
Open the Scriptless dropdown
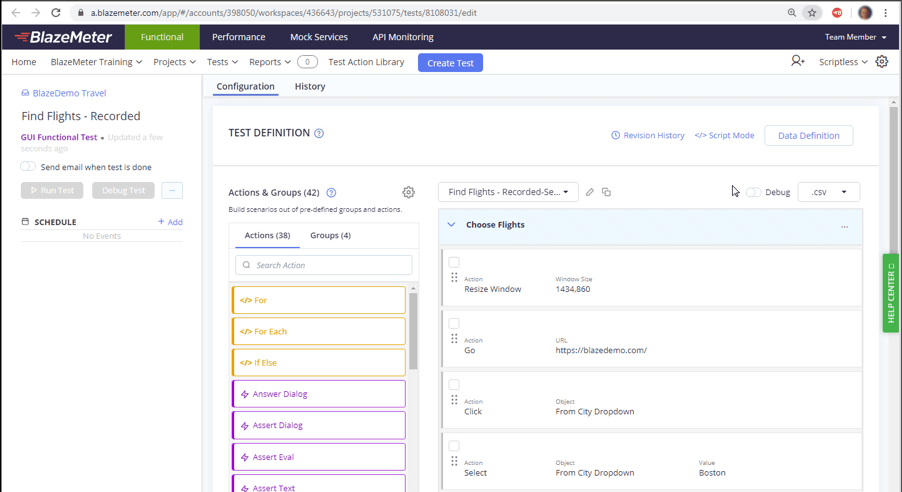(843, 62)
